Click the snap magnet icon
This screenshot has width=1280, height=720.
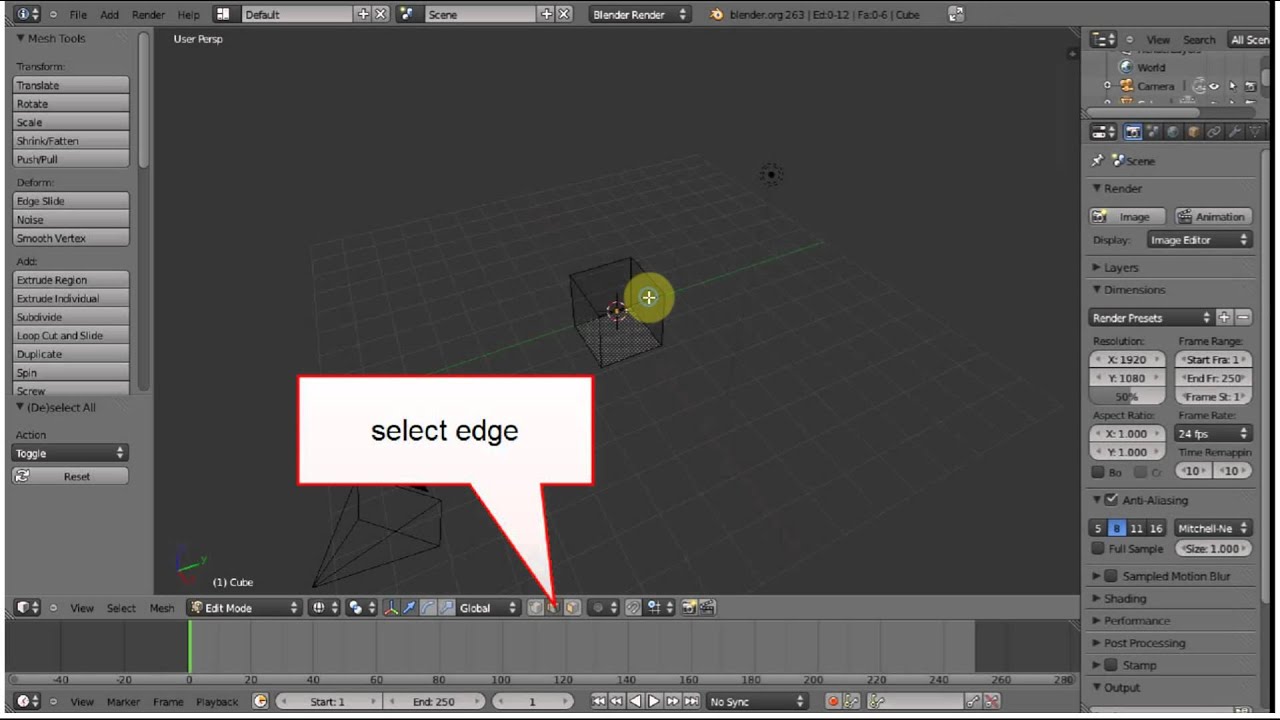(x=633, y=607)
